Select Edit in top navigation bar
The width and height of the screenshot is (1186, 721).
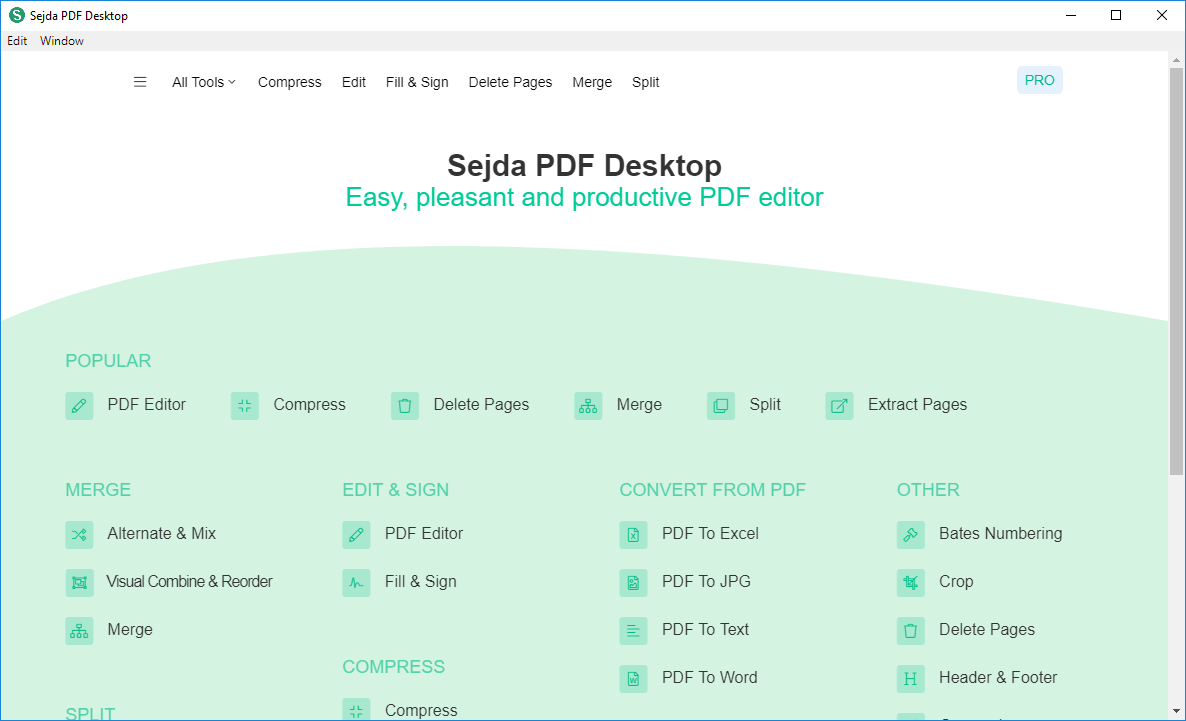(x=353, y=82)
